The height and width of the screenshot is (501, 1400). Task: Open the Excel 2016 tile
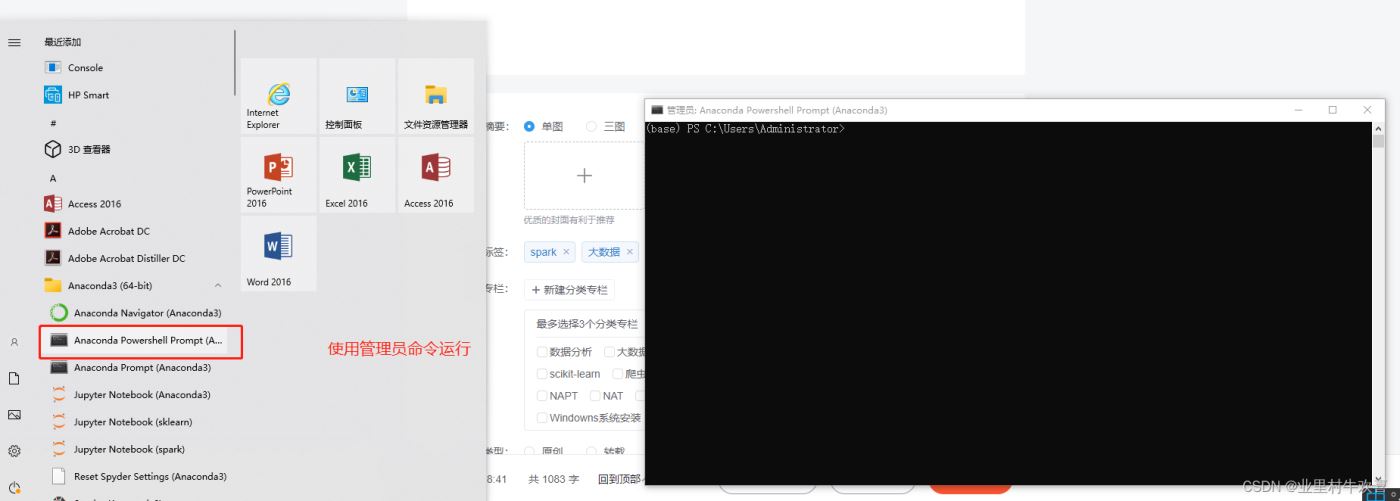(357, 175)
